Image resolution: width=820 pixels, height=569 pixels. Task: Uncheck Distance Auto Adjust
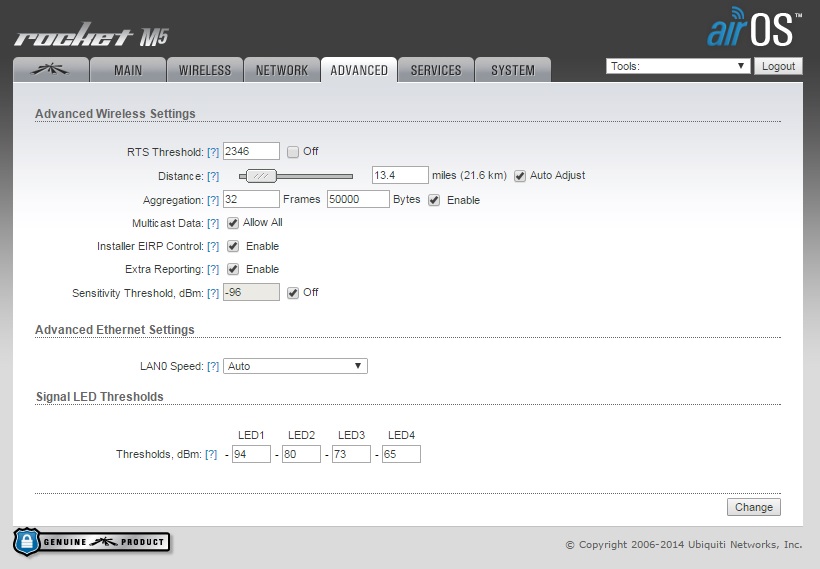coord(519,176)
